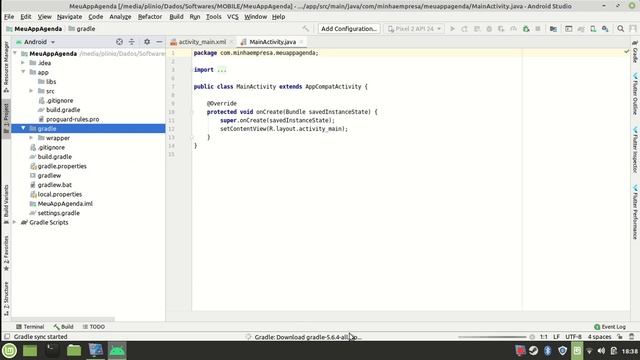The height and width of the screenshot is (360, 640).
Task: Hide the Project panel with minus icon
Action: tap(159, 42)
